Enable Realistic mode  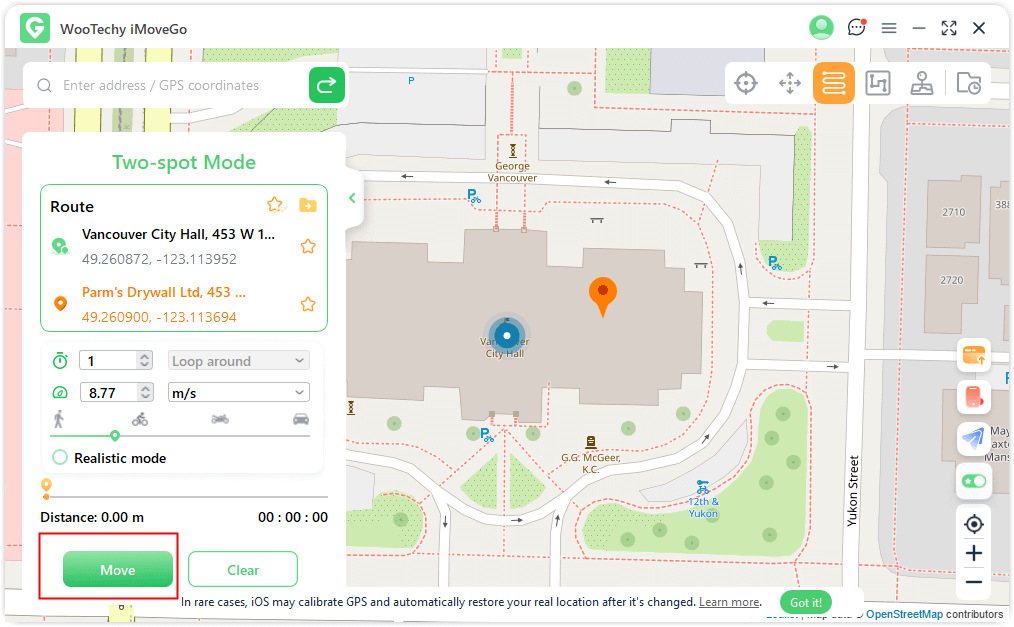click(60, 458)
